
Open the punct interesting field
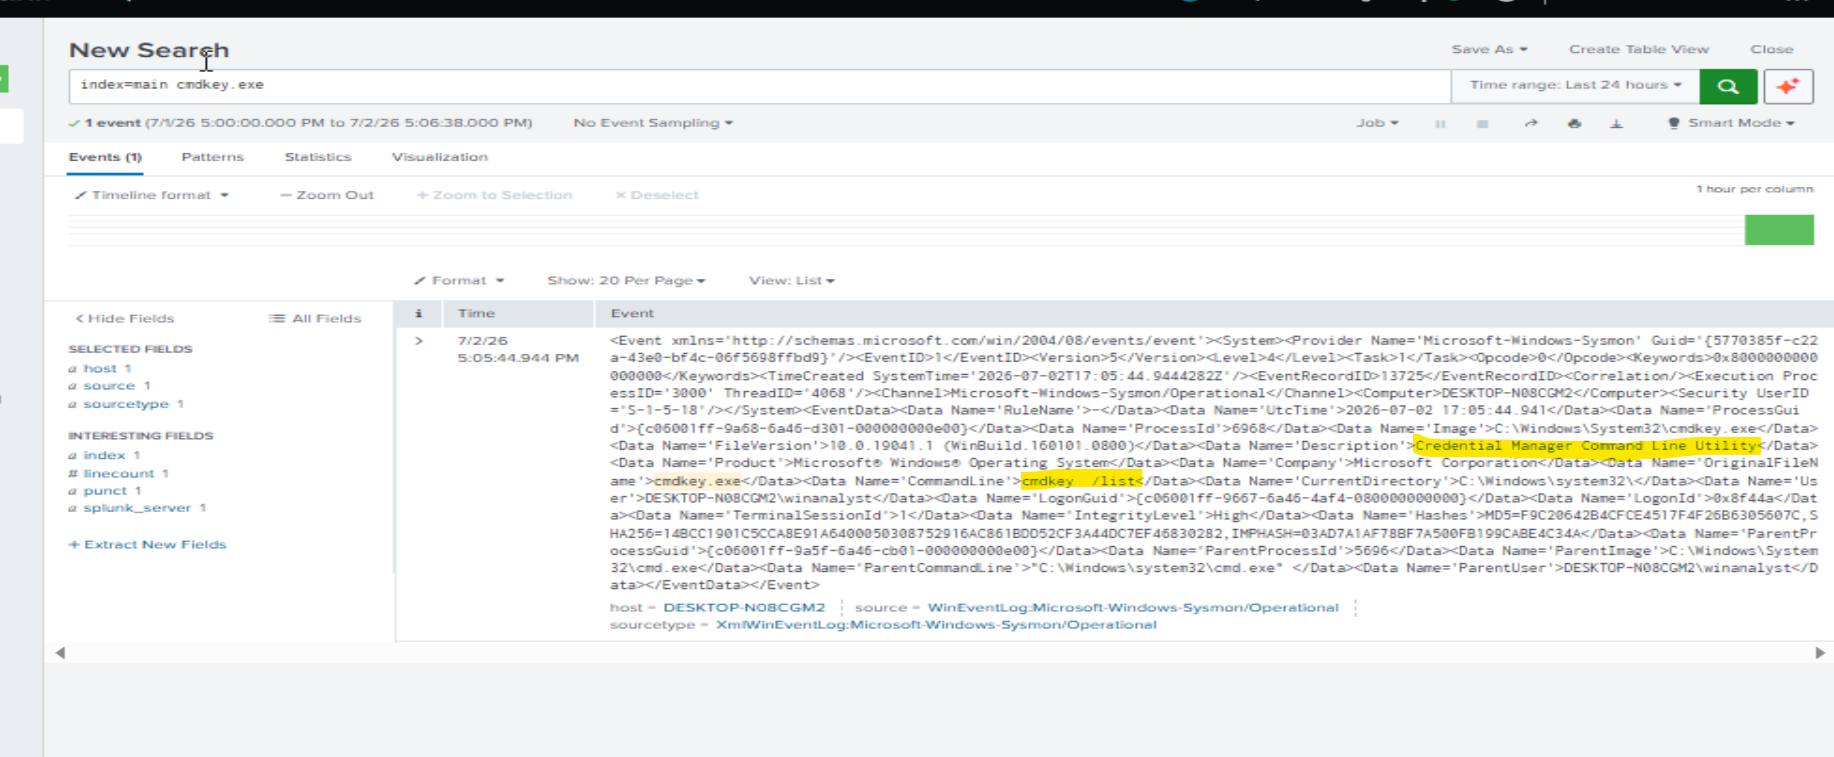coord(105,491)
